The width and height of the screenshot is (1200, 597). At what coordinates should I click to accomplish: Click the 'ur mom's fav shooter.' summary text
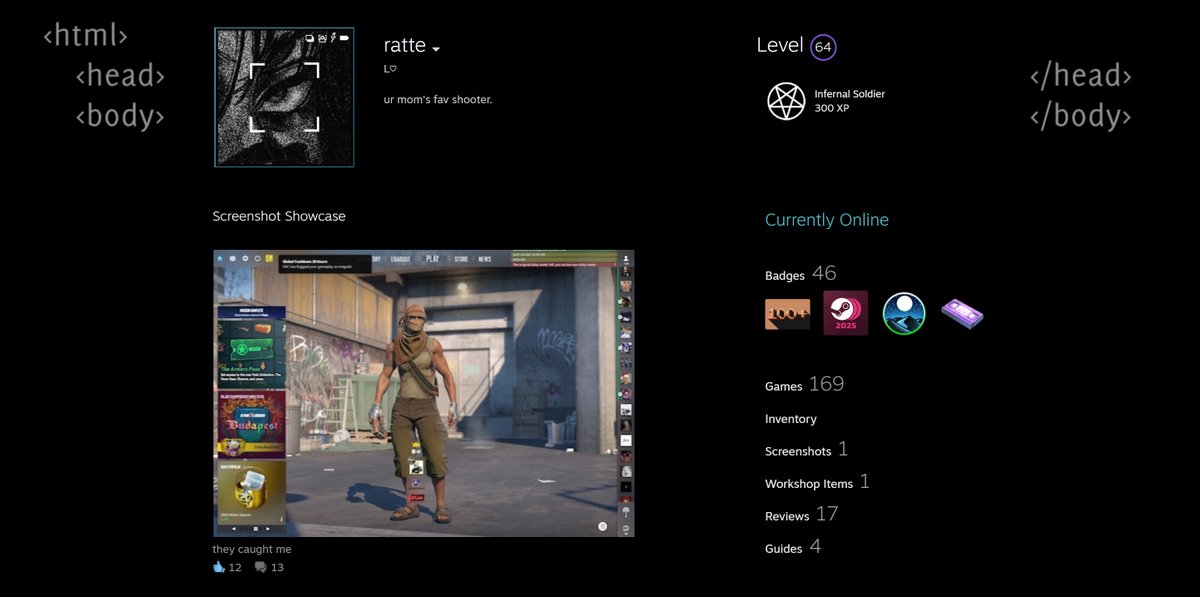438,99
